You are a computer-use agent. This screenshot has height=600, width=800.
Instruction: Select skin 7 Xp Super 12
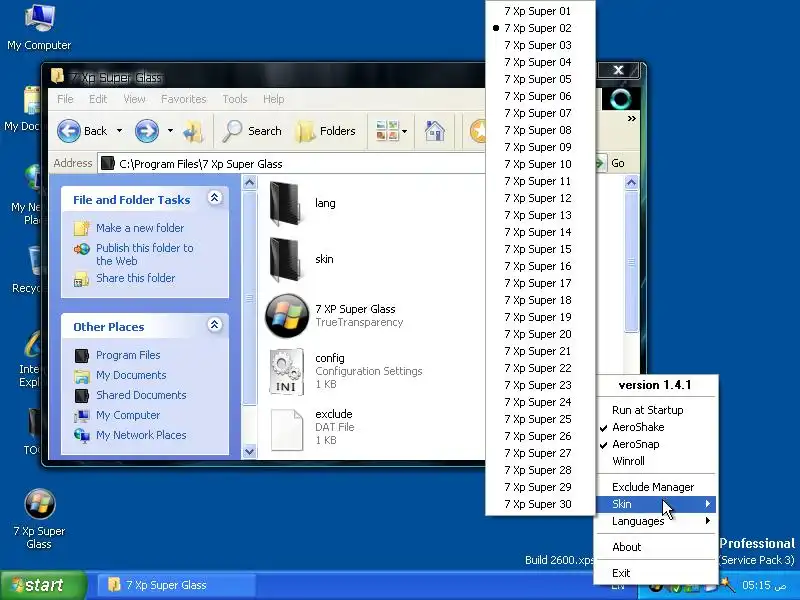coord(540,198)
